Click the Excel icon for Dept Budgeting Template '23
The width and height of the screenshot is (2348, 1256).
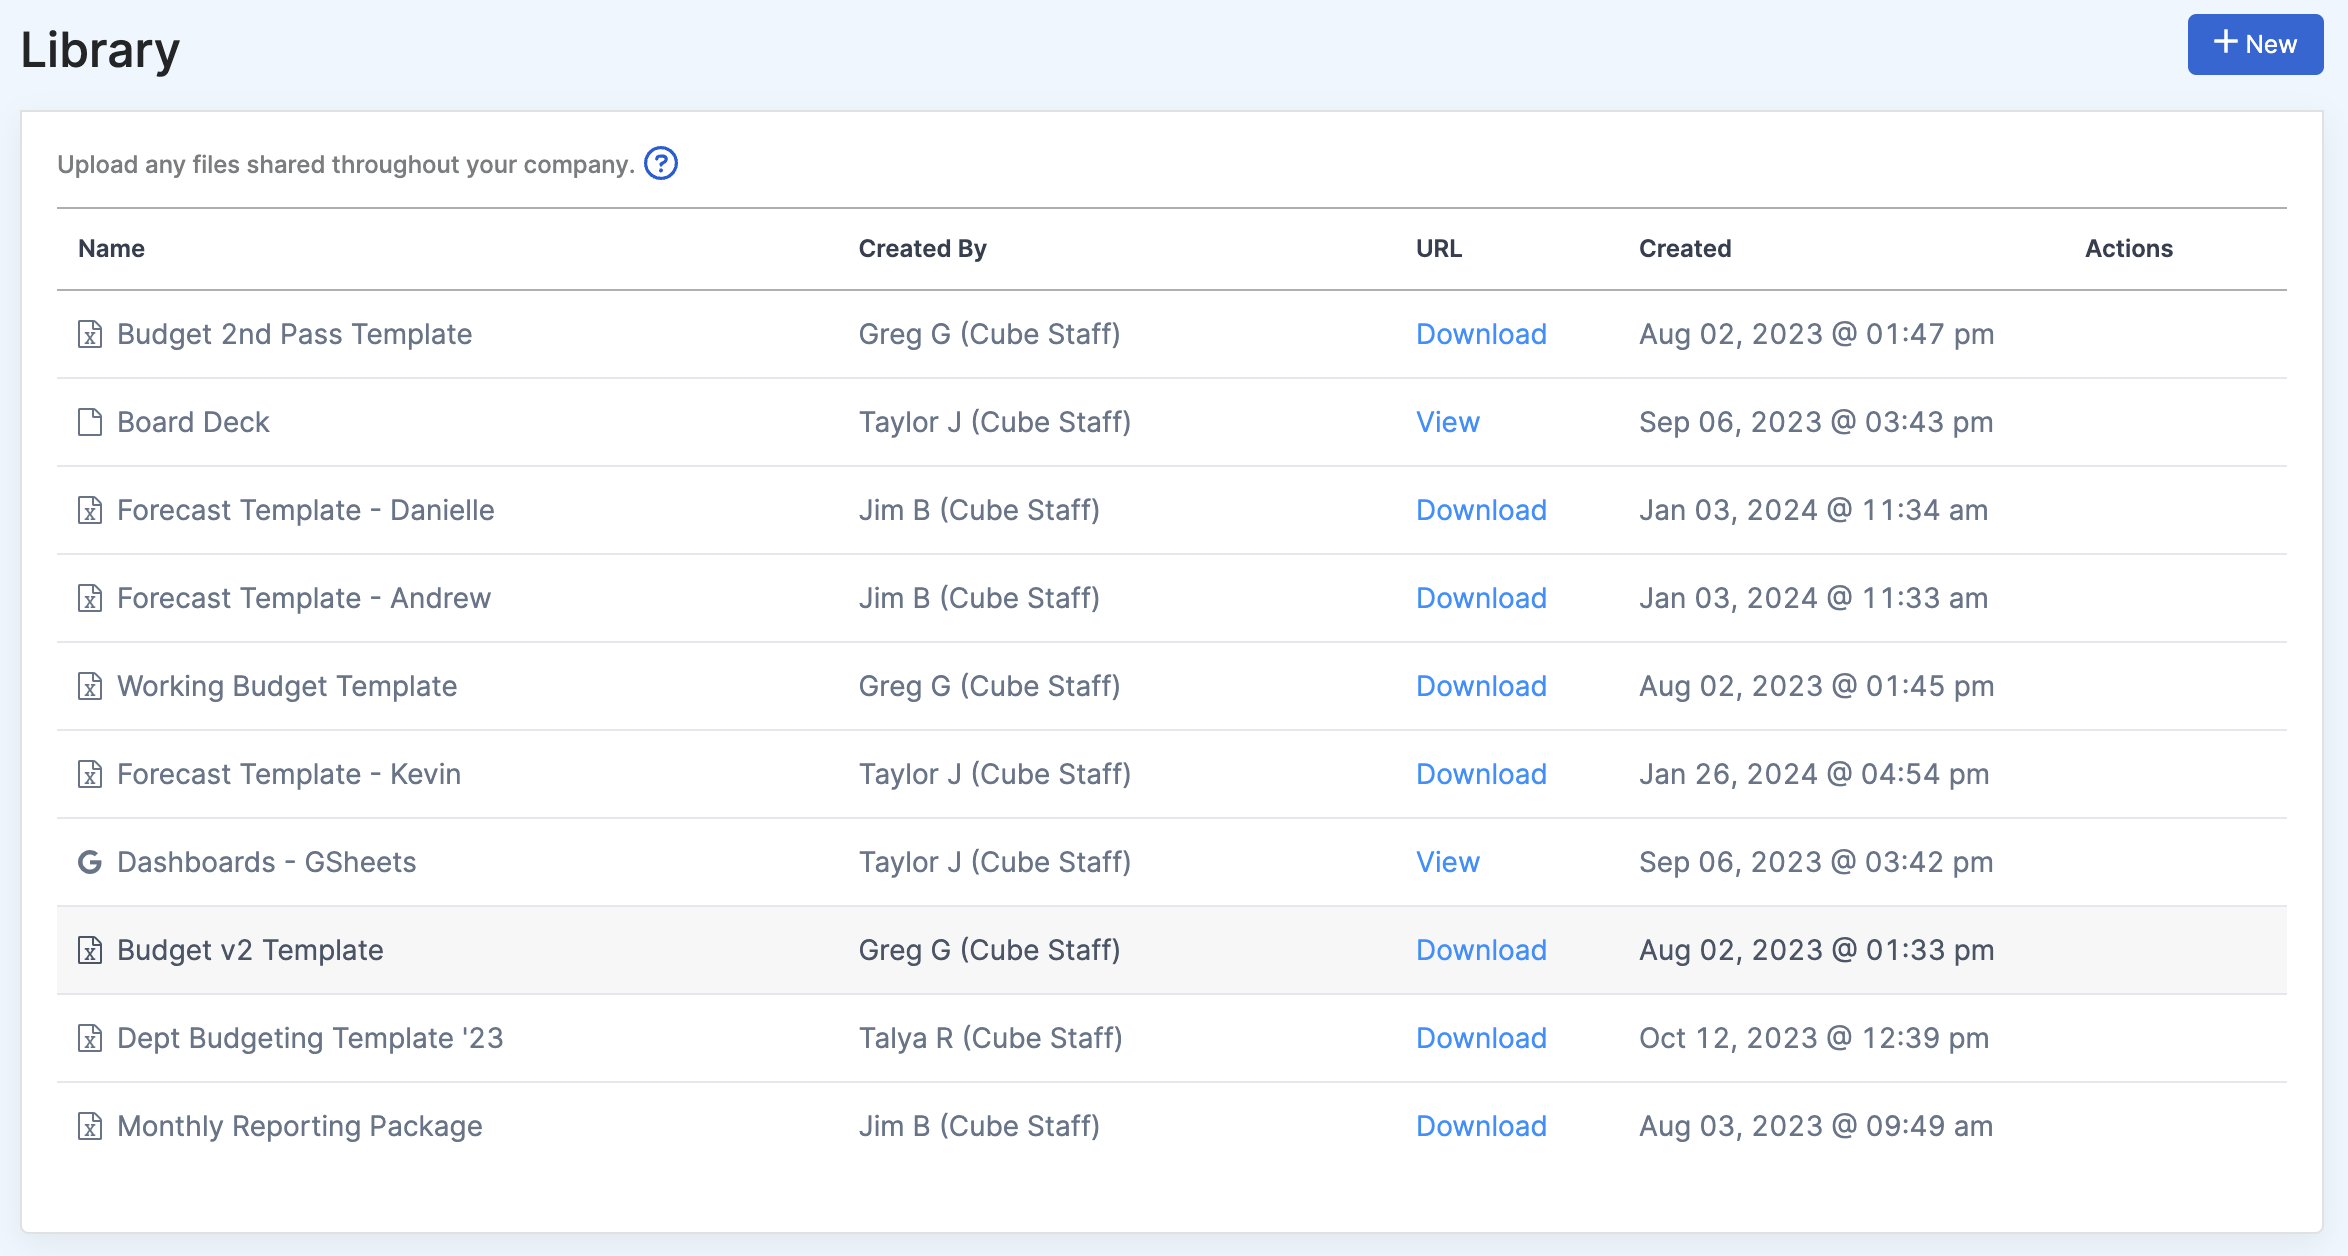tap(90, 1037)
